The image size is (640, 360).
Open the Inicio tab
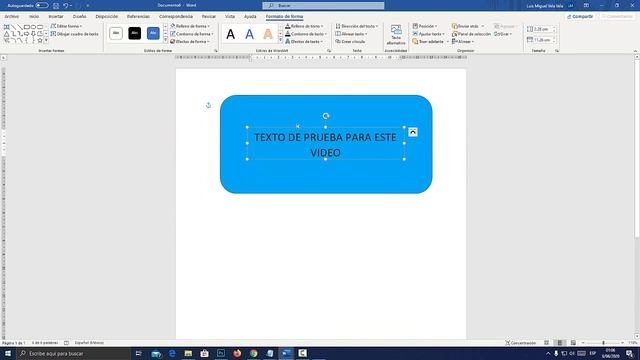coord(34,16)
